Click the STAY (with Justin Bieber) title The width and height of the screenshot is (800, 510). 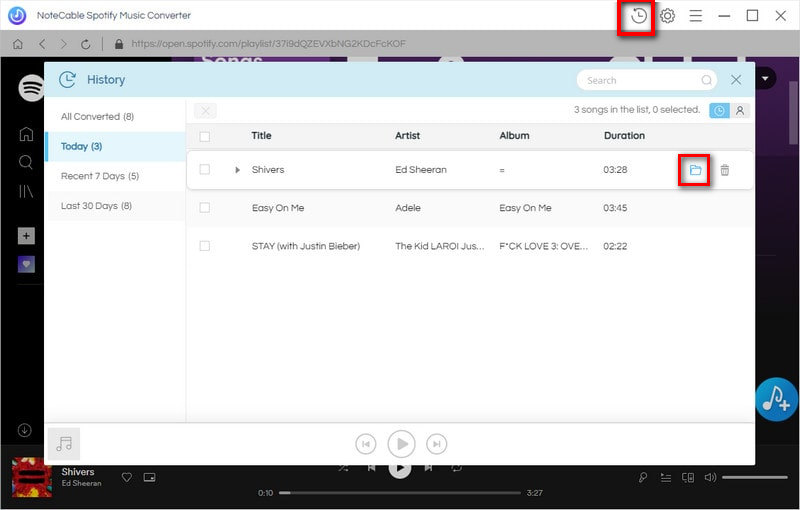(x=306, y=246)
